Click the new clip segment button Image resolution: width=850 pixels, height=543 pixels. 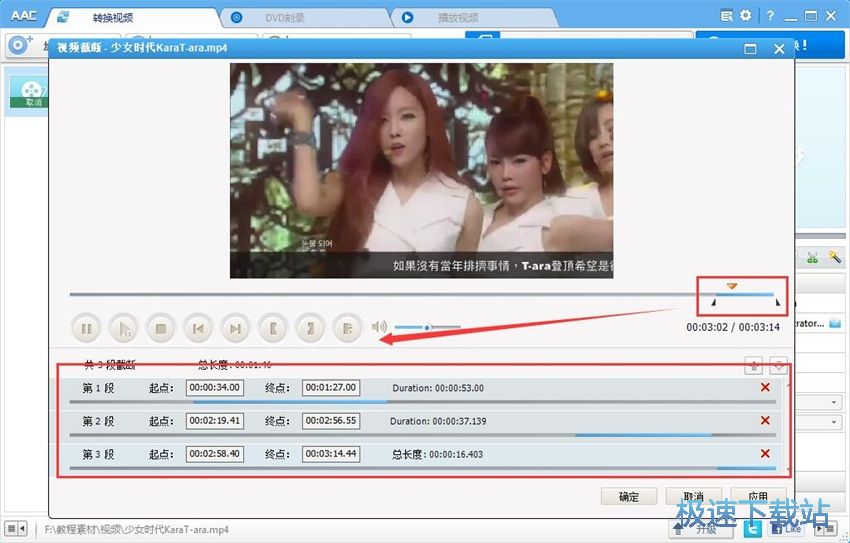tap(347, 328)
